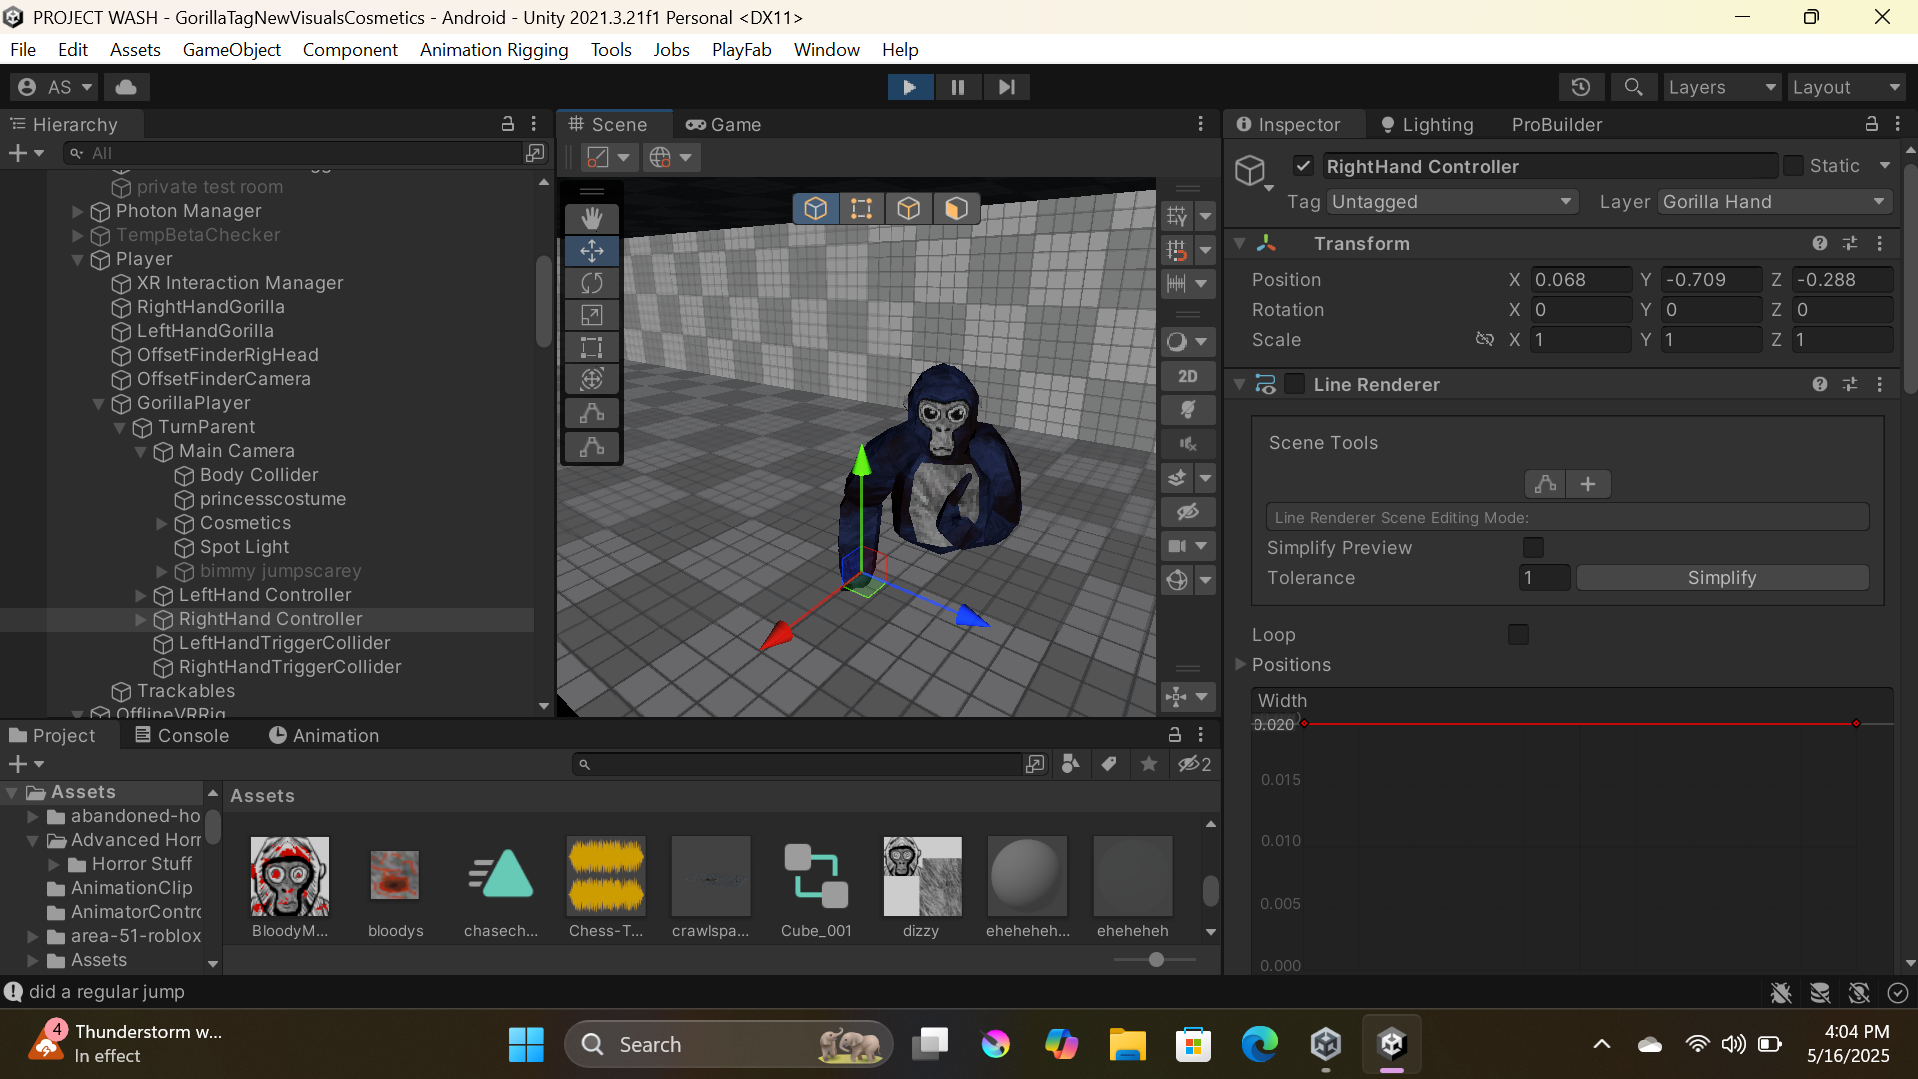The width and height of the screenshot is (1918, 1079).
Task: Open Windows Search box in taskbar
Action: [x=729, y=1044]
